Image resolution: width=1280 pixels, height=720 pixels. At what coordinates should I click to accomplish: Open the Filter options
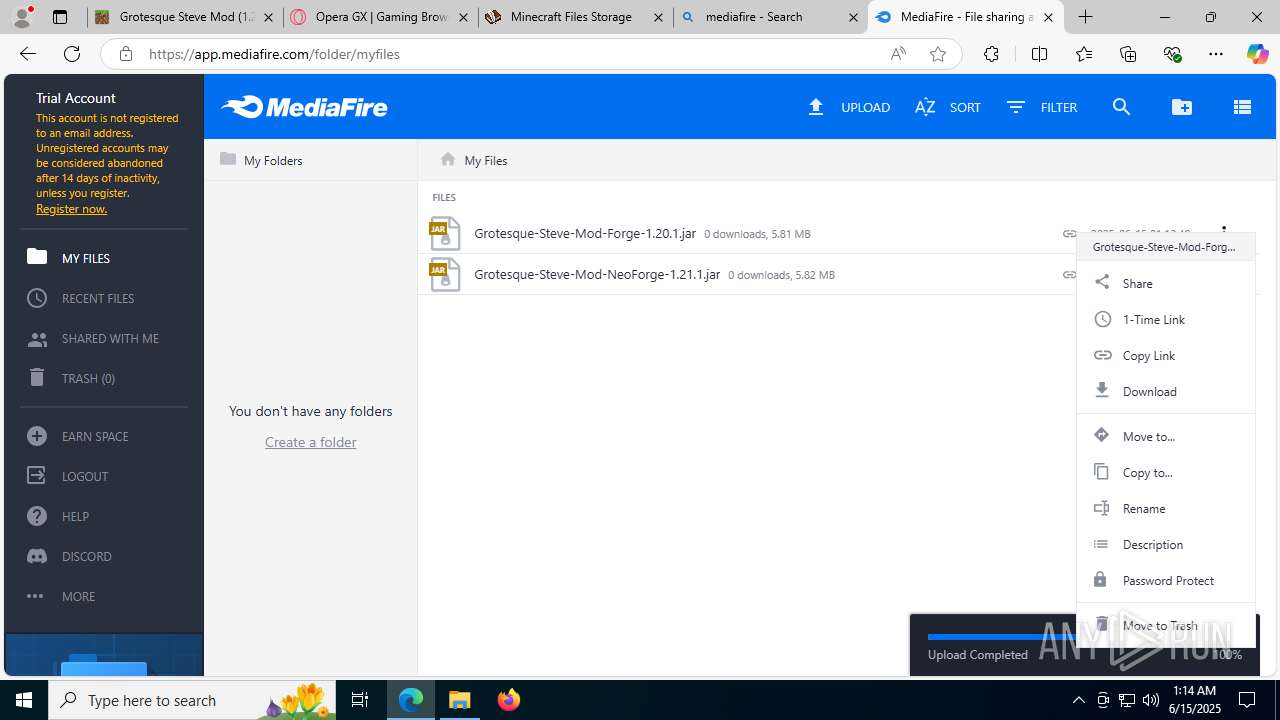(1042, 107)
